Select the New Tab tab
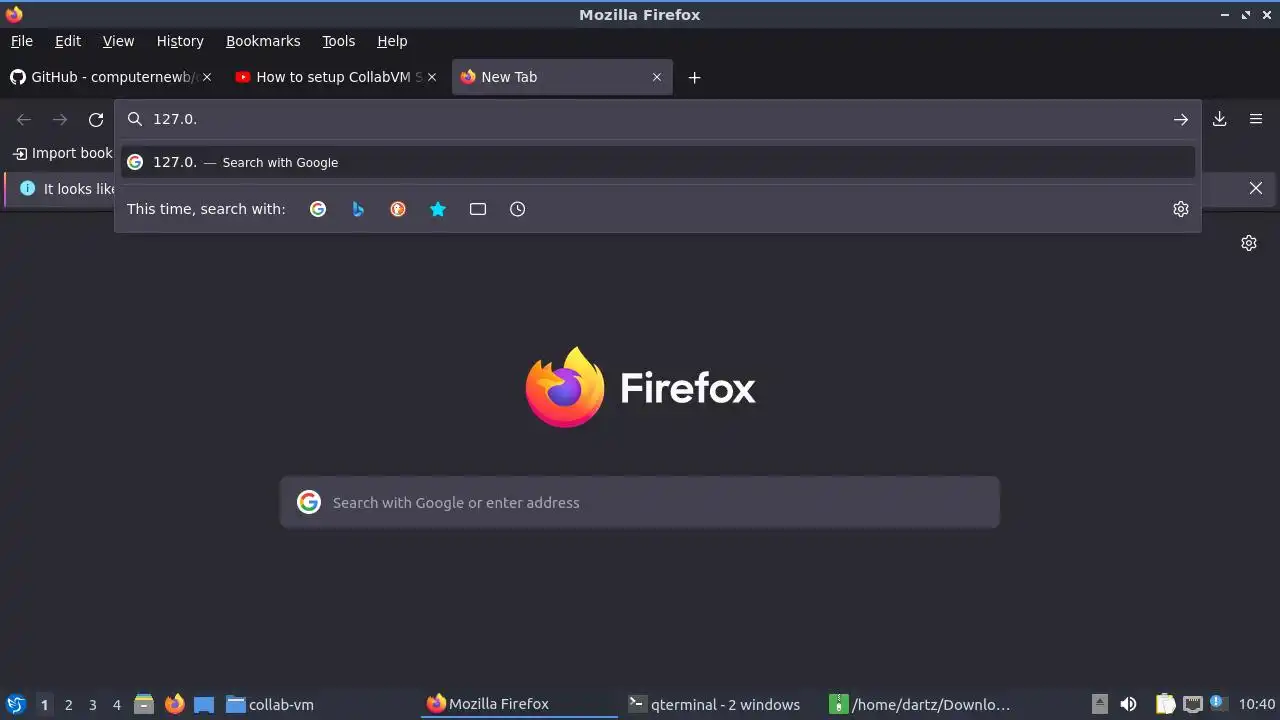The width and height of the screenshot is (1280, 720). tap(562, 77)
